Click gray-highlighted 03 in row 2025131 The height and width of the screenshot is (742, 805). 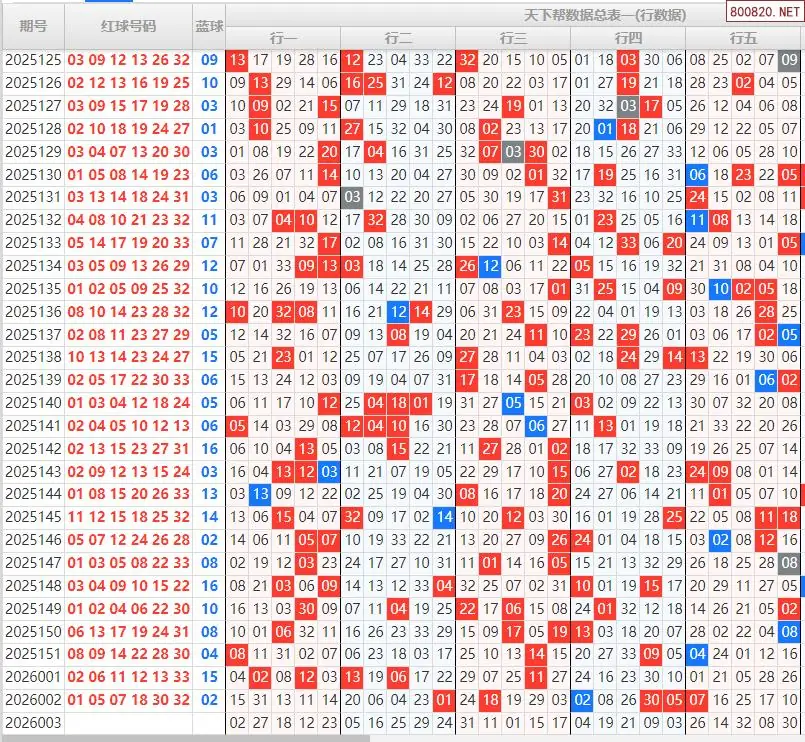coord(352,197)
